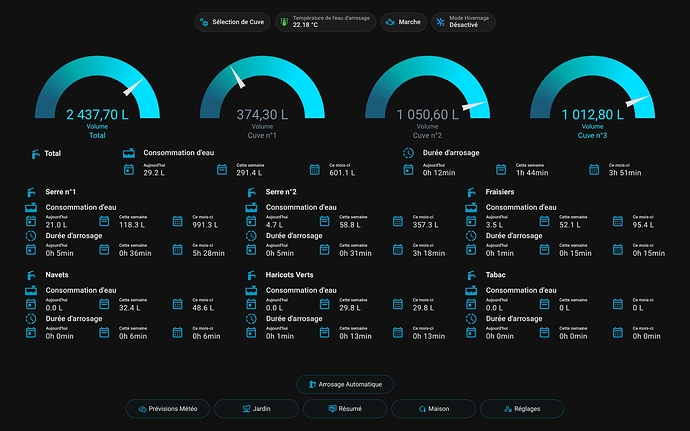
Task: Open Serre n°1 monthly duration 5h 28min
Action: pos(209,254)
